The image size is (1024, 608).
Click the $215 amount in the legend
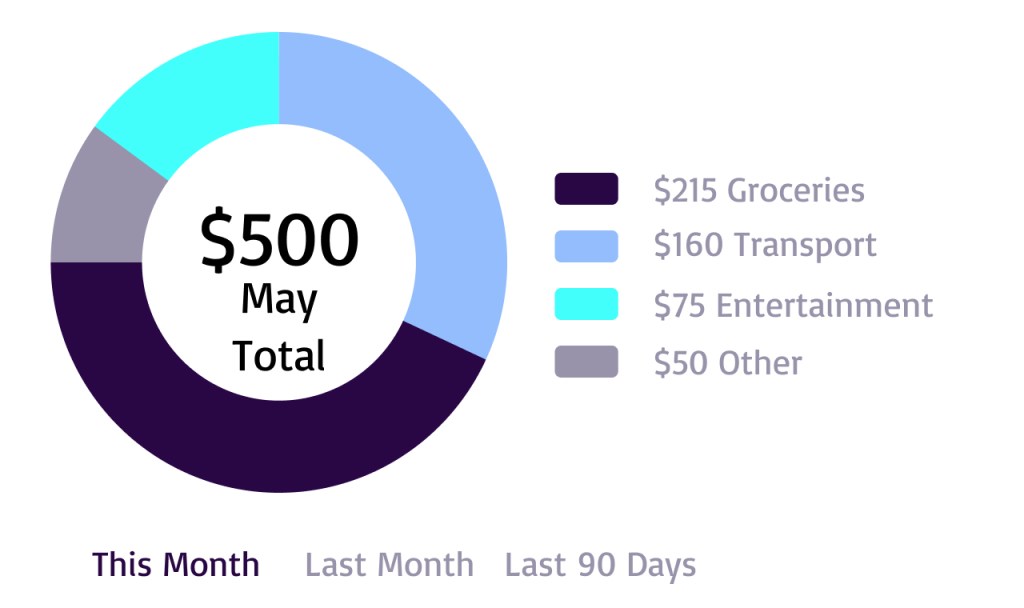685,190
